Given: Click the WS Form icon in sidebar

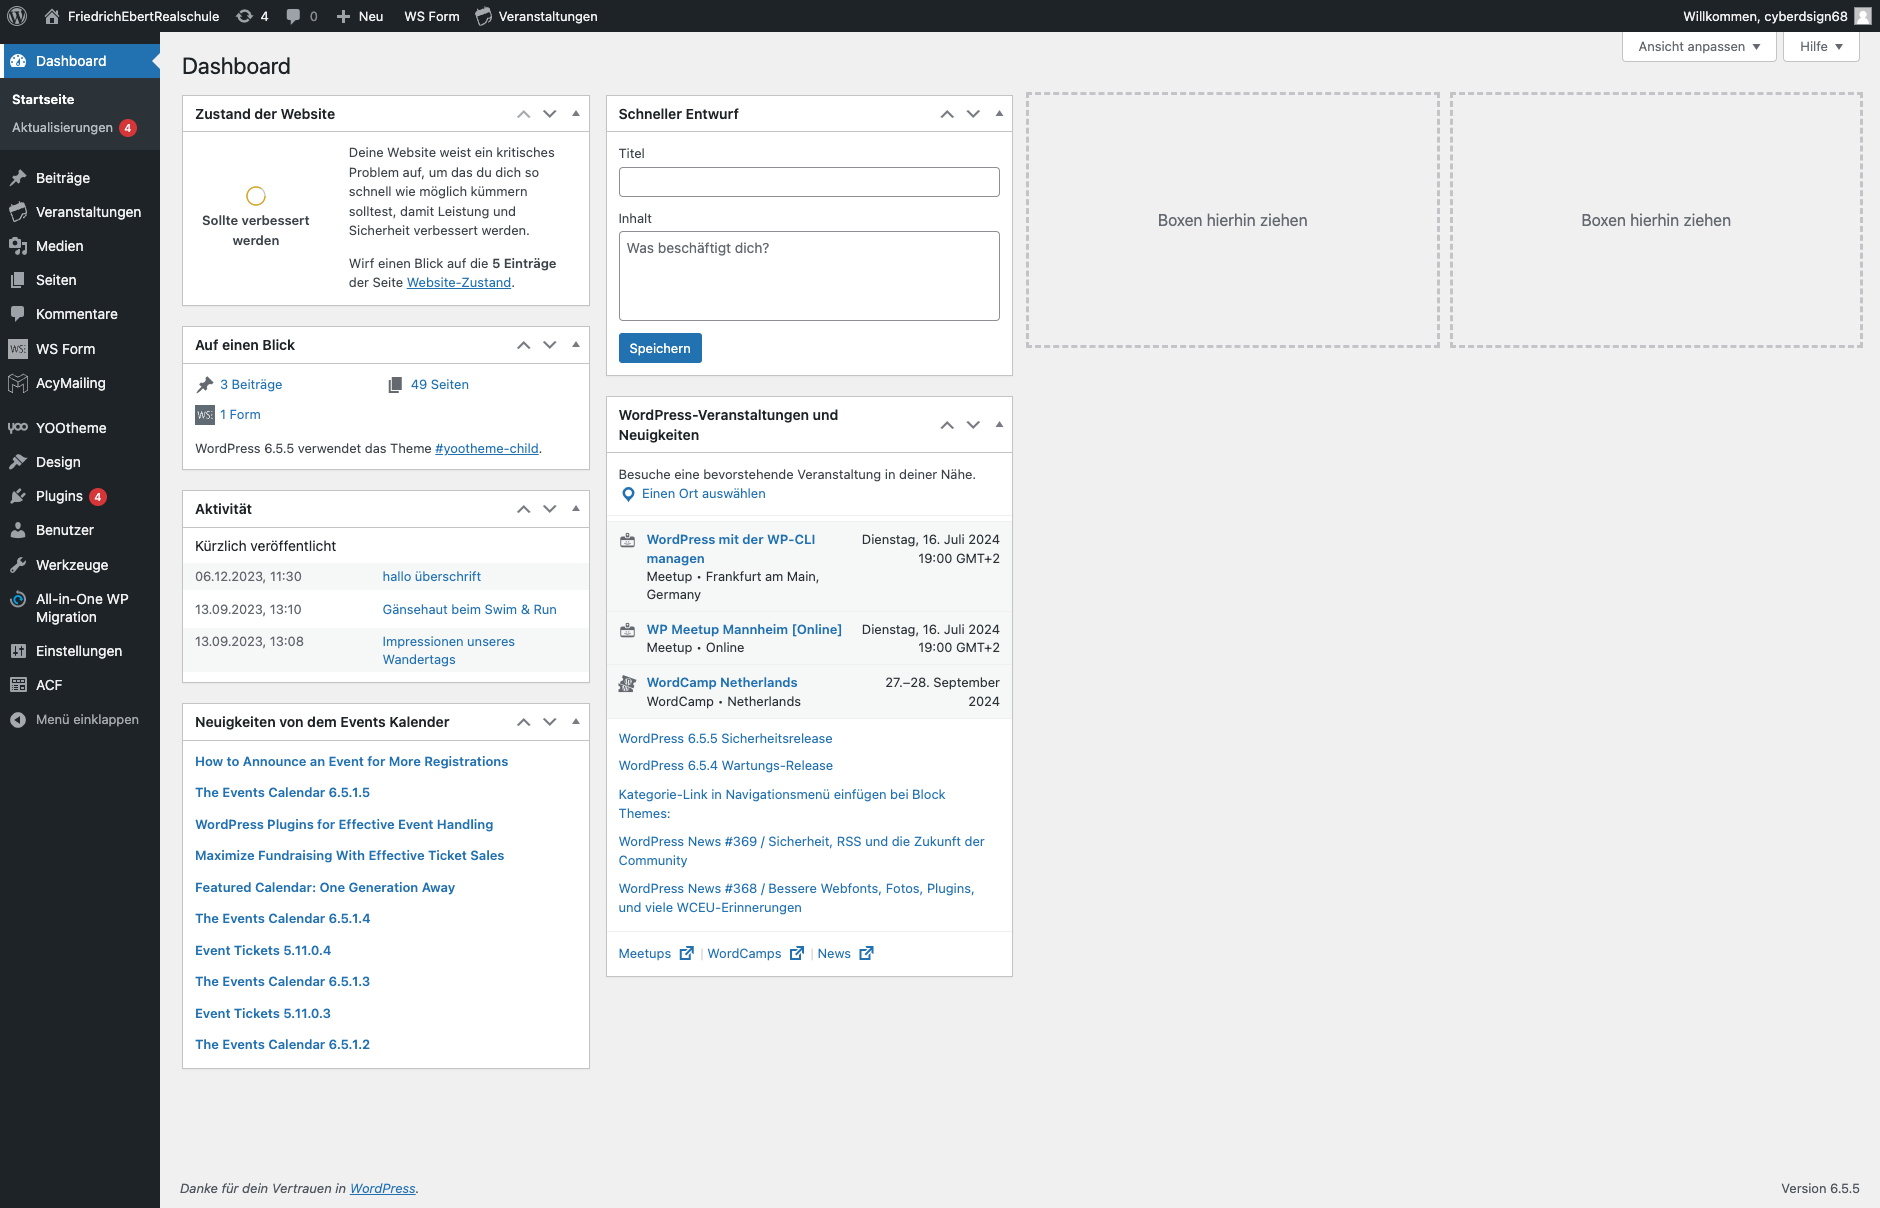Looking at the screenshot, I should point(18,349).
